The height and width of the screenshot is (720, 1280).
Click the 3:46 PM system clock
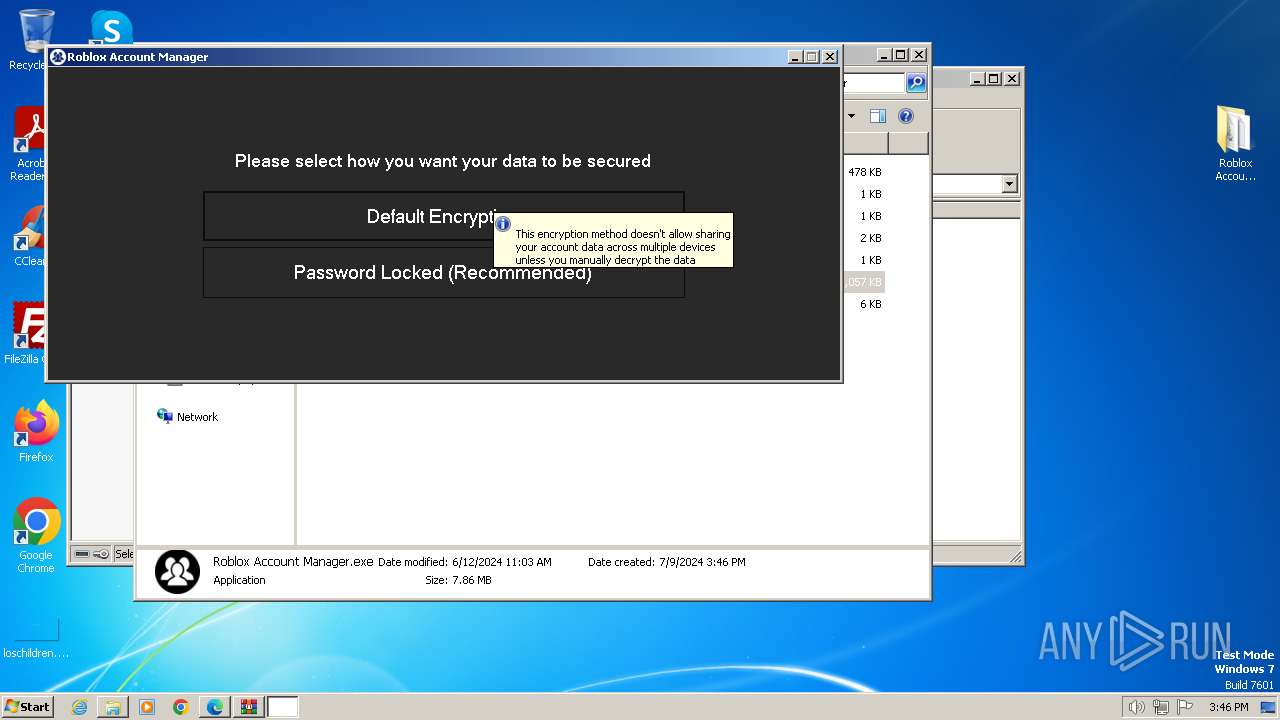[x=1228, y=707]
